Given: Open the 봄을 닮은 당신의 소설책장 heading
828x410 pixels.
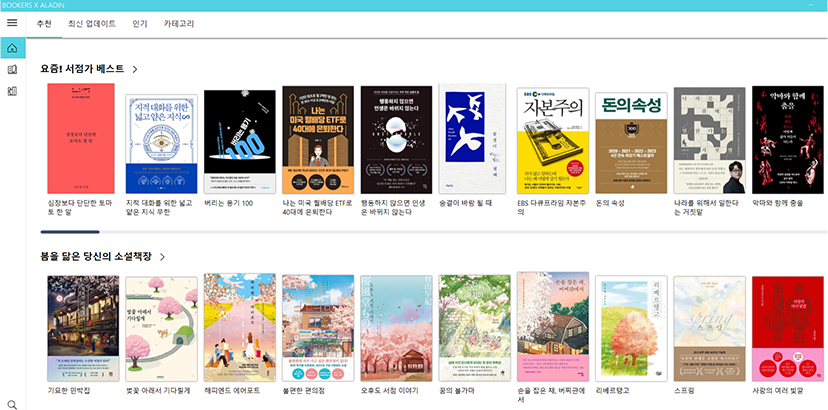Looking at the screenshot, I should [x=96, y=257].
